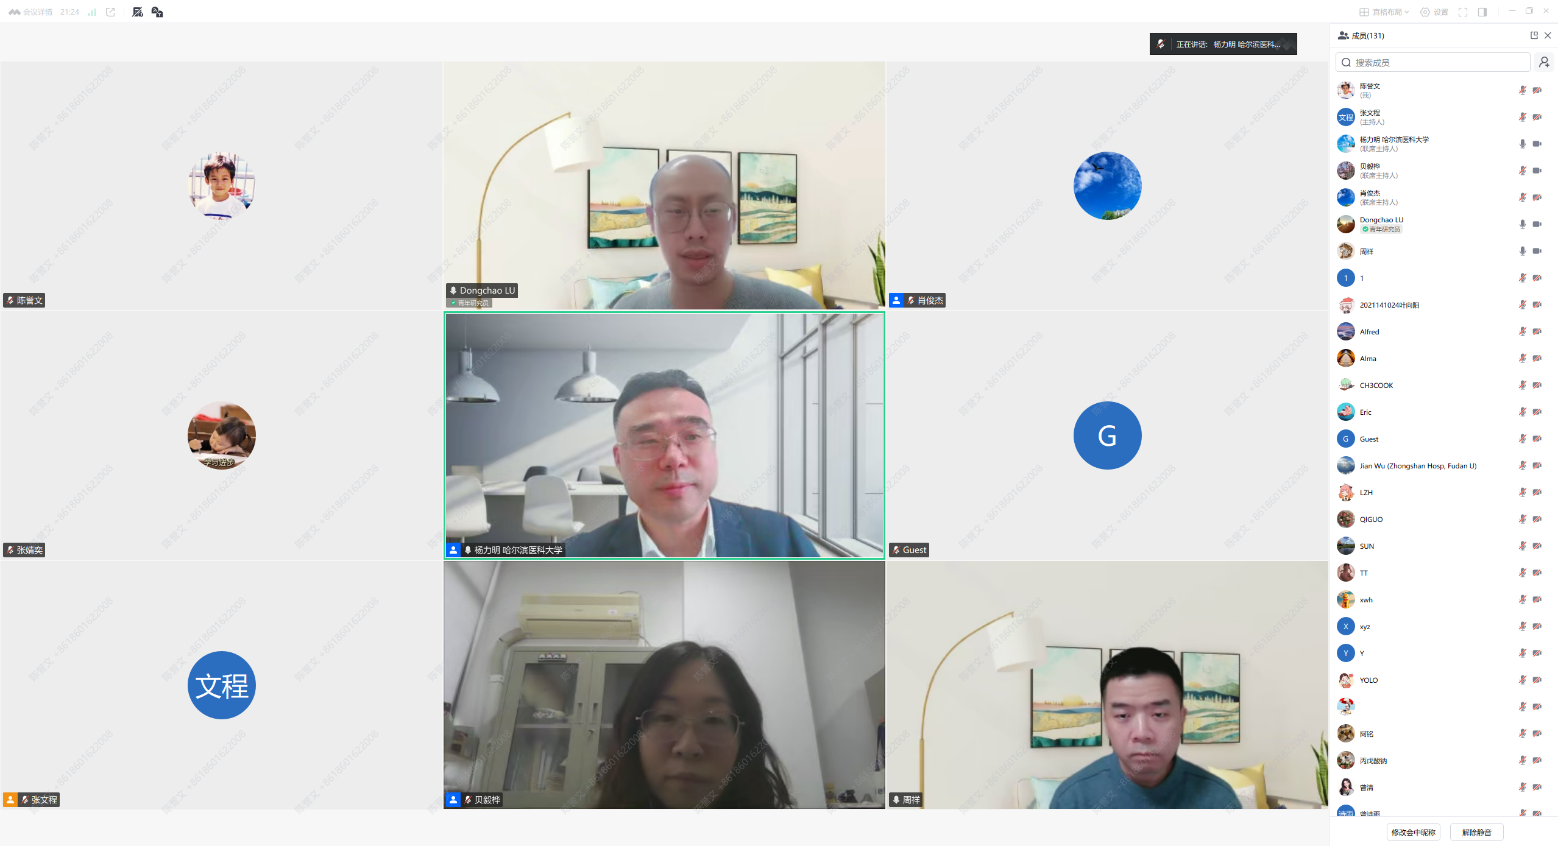
Task: Click the invite member icon beside search
Action: (x=1544, y=62)
